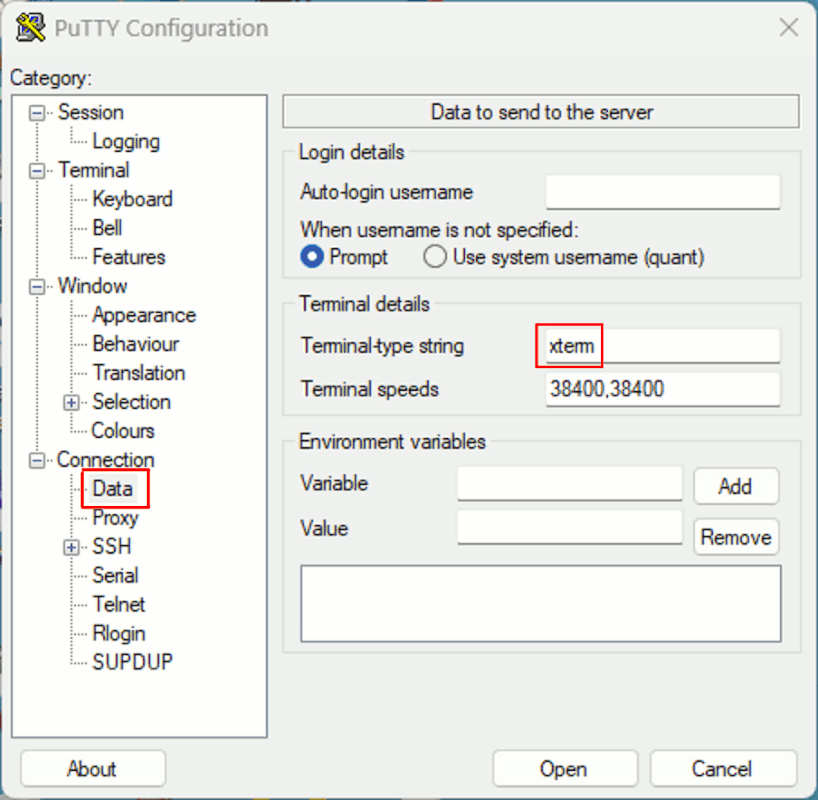Screen dimensions: 818x800
Task: Focus the Auto-login username field
Action: click(663, 193)
